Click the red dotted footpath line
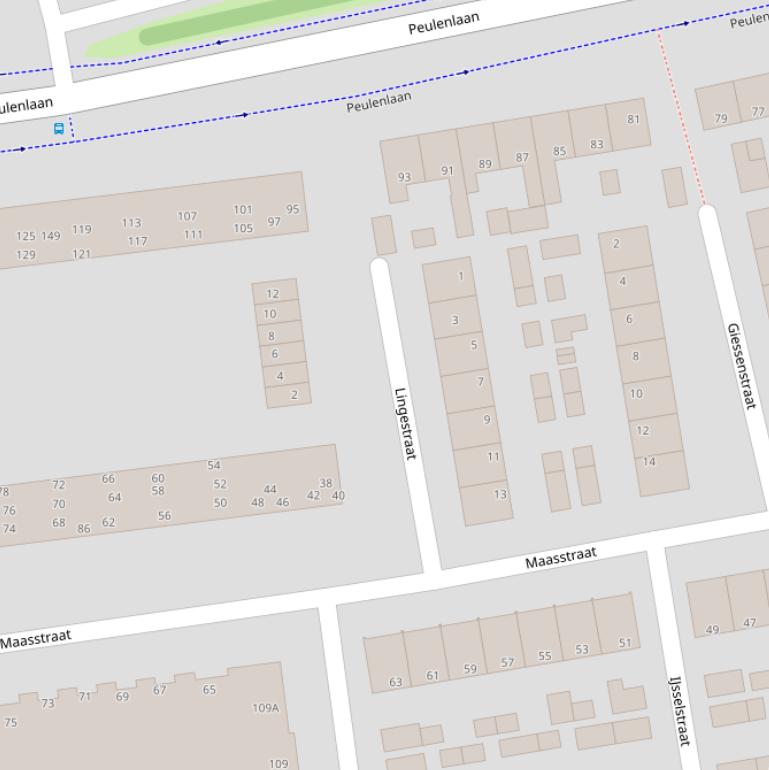Image resolution: width=769 pixels, height=770 pixels. click(x=683, y=120)
